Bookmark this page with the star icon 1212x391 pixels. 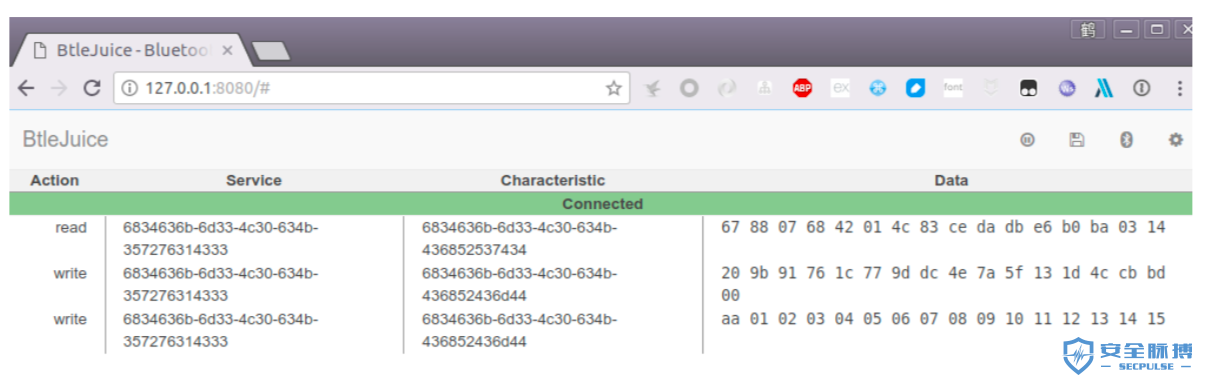[614, 88]
